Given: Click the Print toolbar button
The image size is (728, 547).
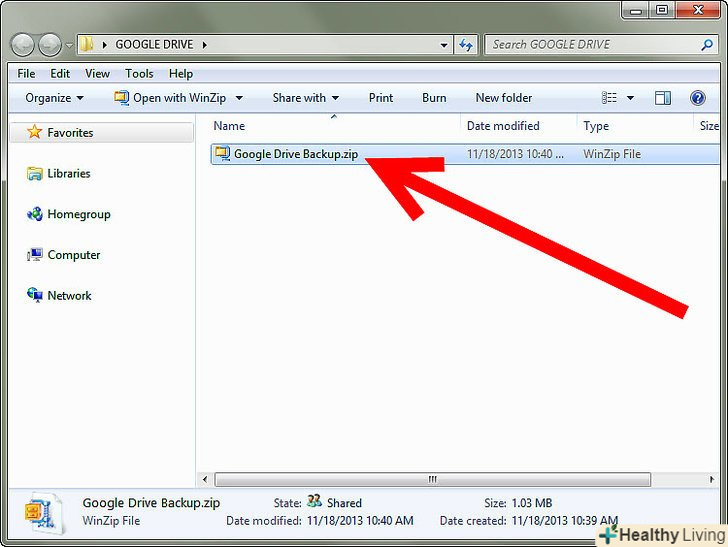Looking at the screenshot, I should coord(381,98).
